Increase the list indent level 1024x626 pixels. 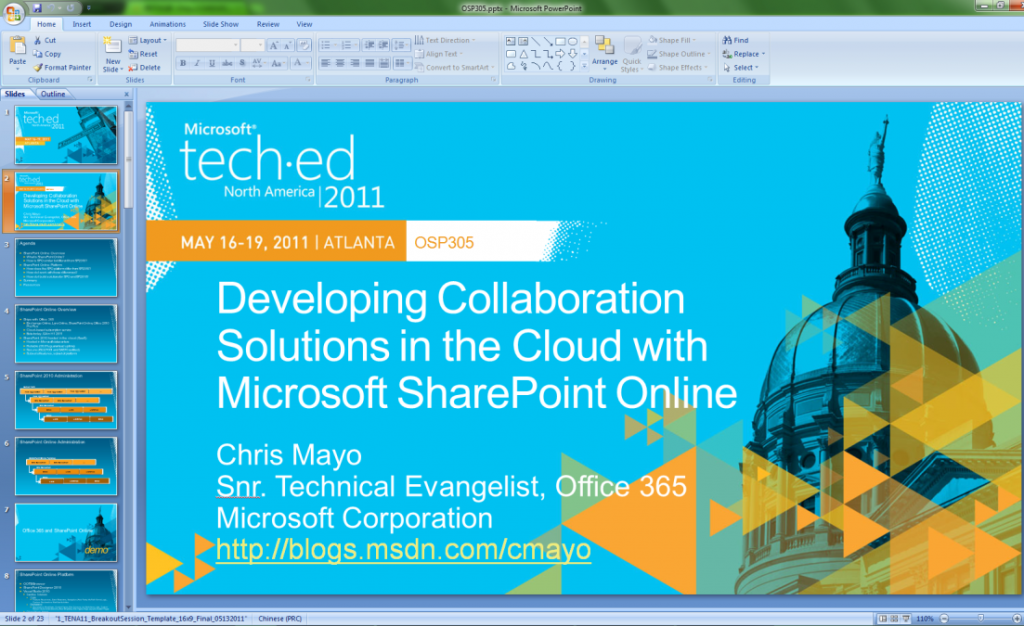point(383,45)
